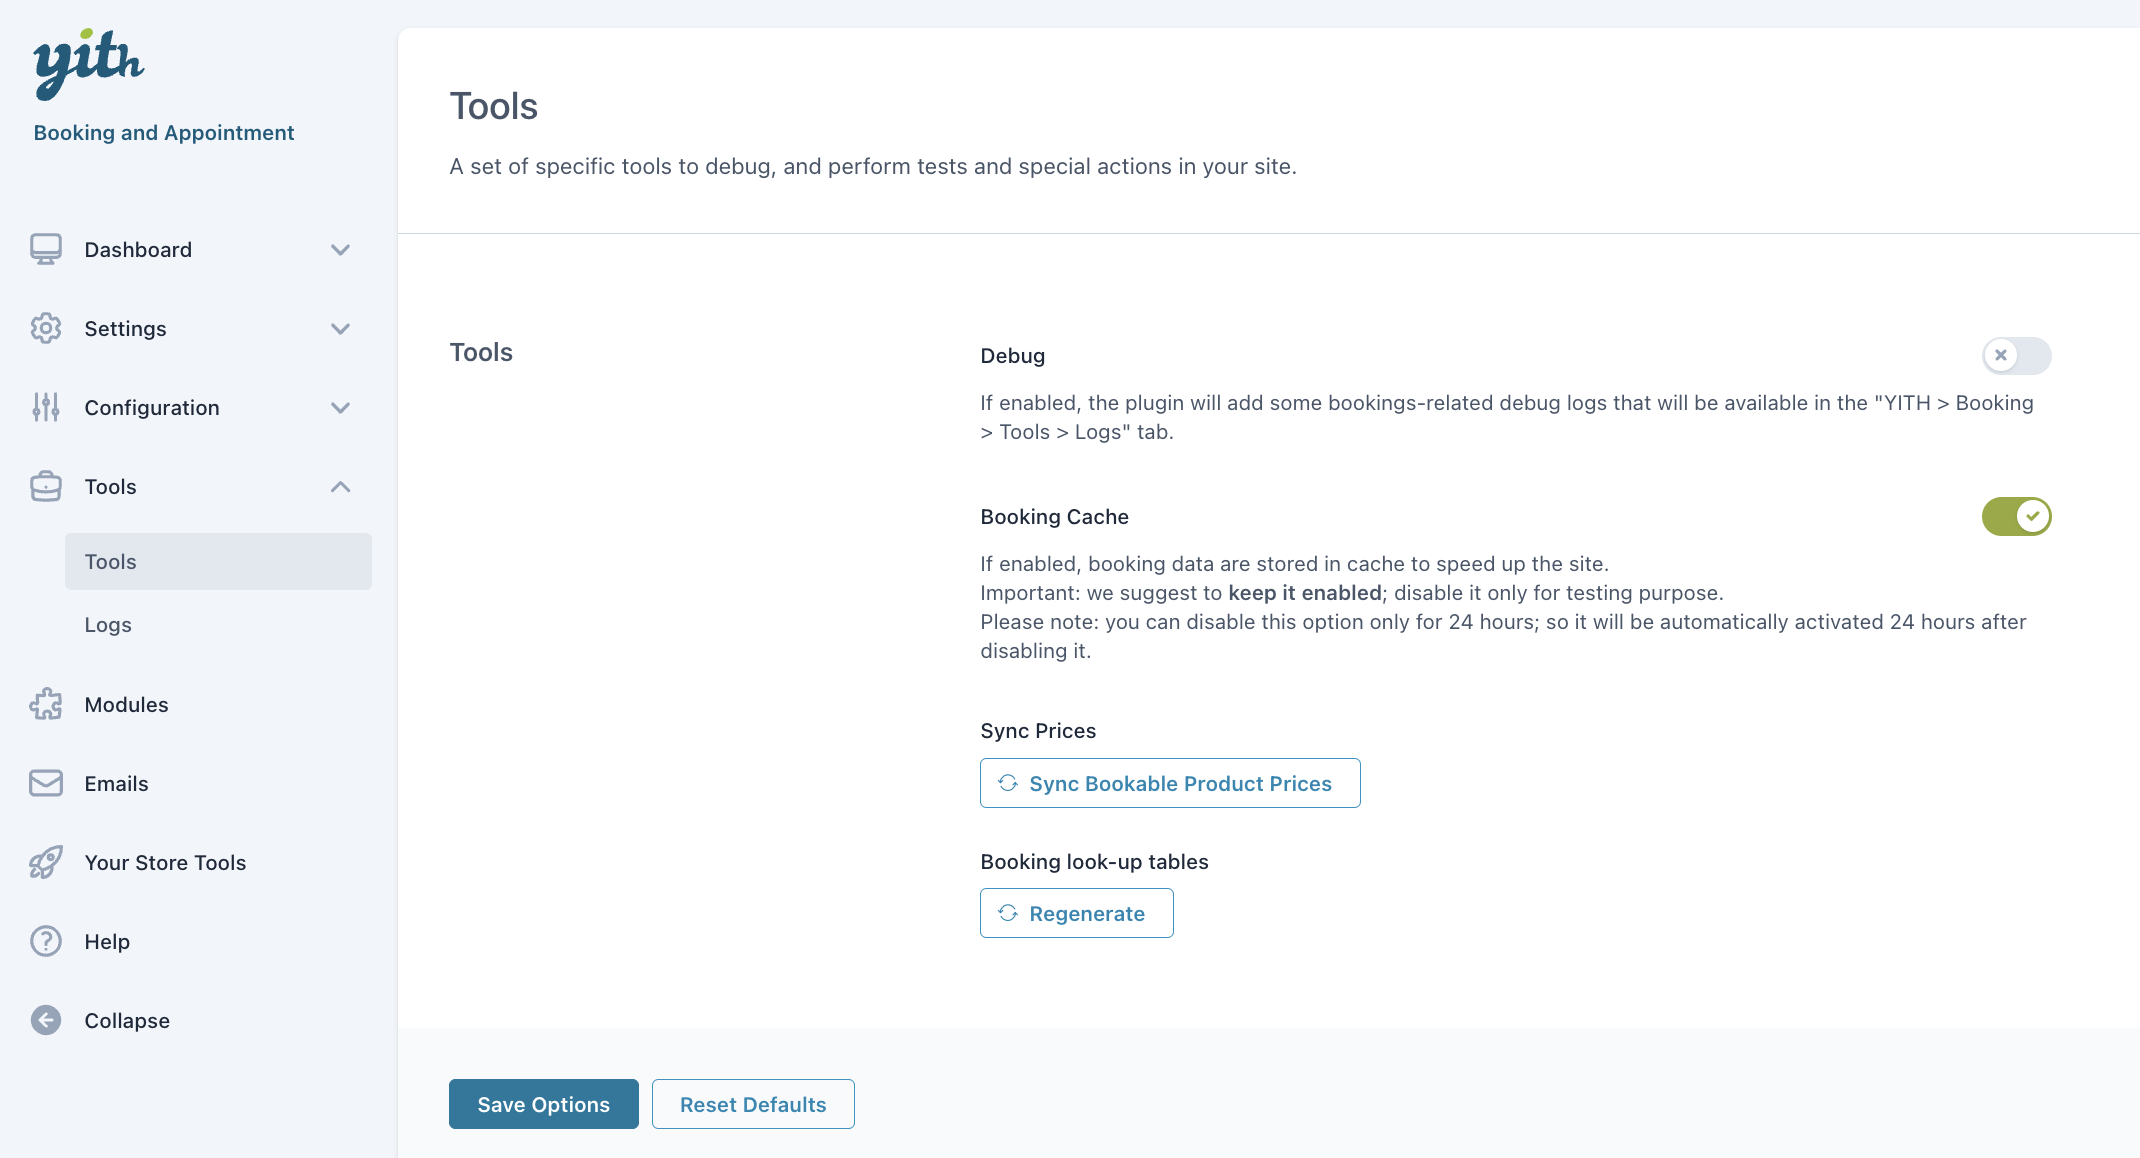This screenshot has width=2140, height=1158.
Task: Expand the Settings menu chevron
Action: click(x=340, y=328)
